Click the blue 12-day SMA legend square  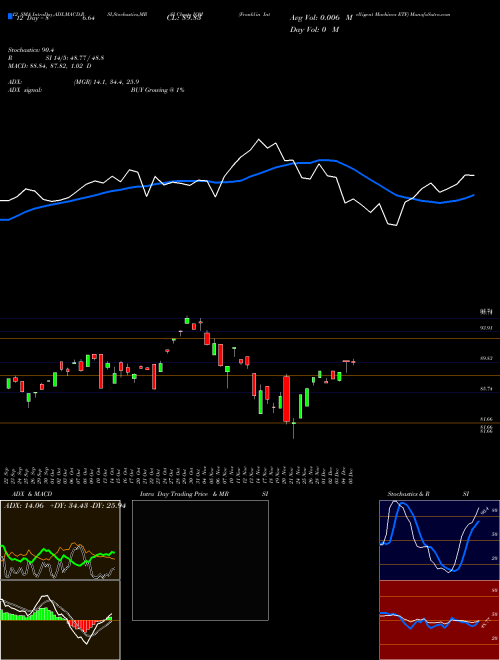click(10, 17)
